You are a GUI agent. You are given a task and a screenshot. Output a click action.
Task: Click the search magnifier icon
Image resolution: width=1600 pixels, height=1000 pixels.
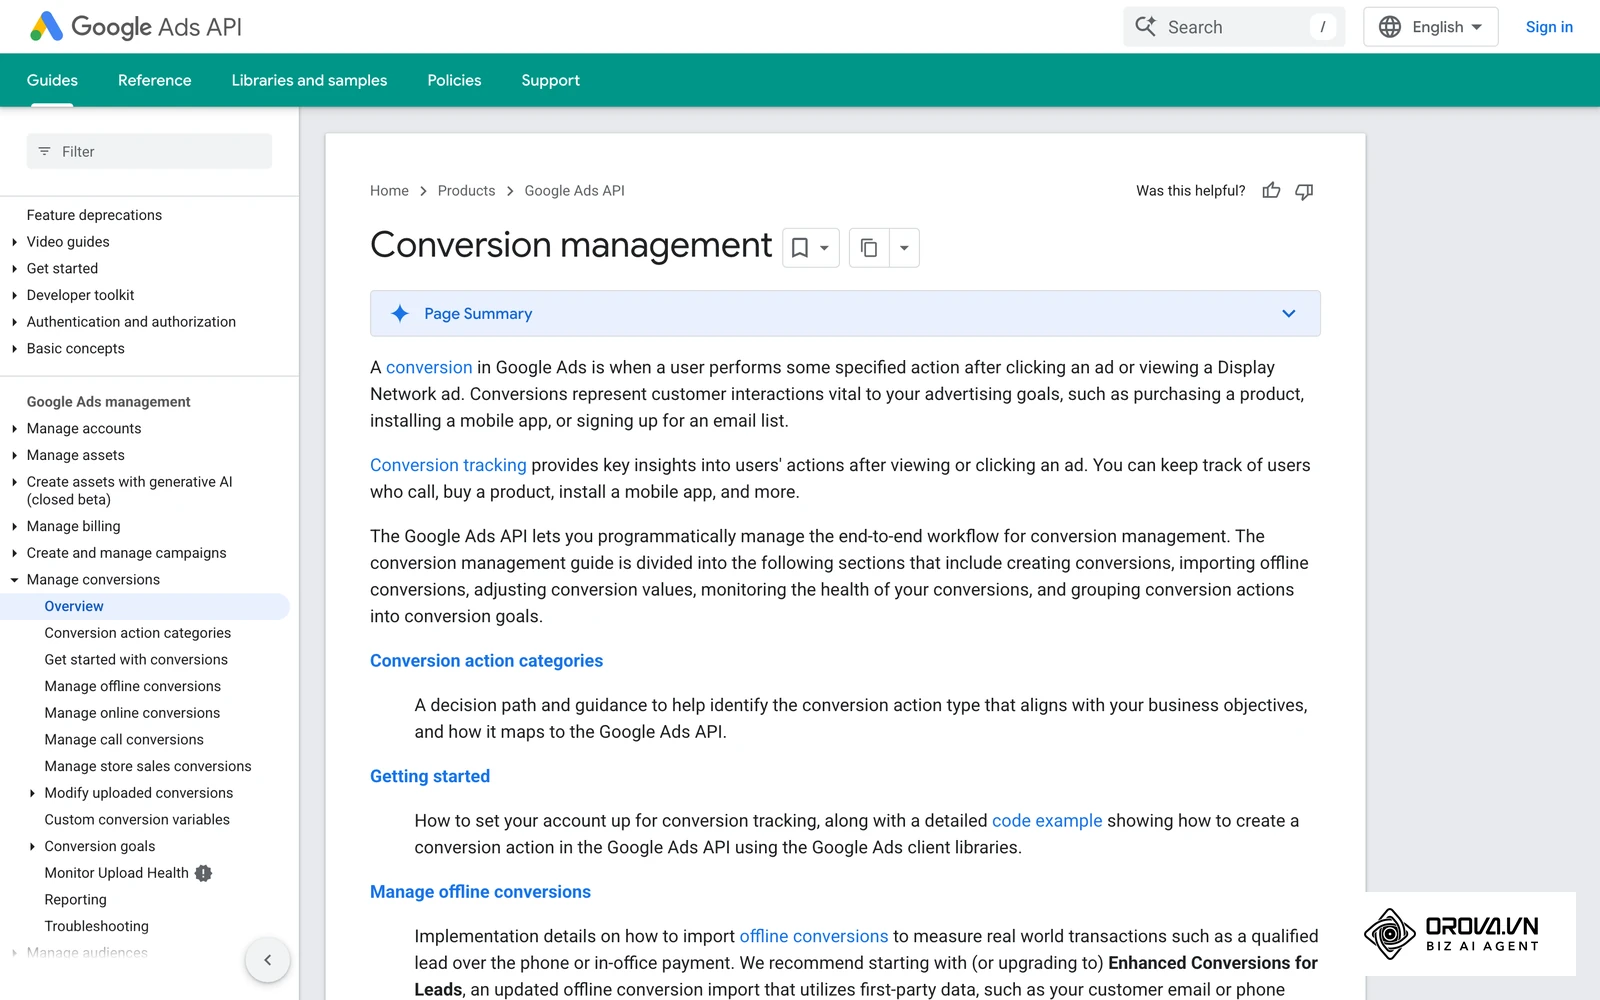[x=1146, y=27]
